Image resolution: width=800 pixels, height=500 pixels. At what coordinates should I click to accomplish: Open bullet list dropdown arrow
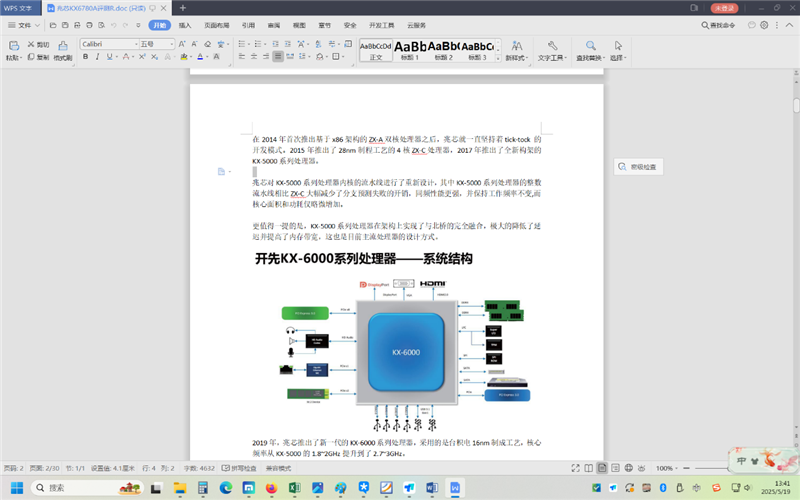tap(248, 44)
